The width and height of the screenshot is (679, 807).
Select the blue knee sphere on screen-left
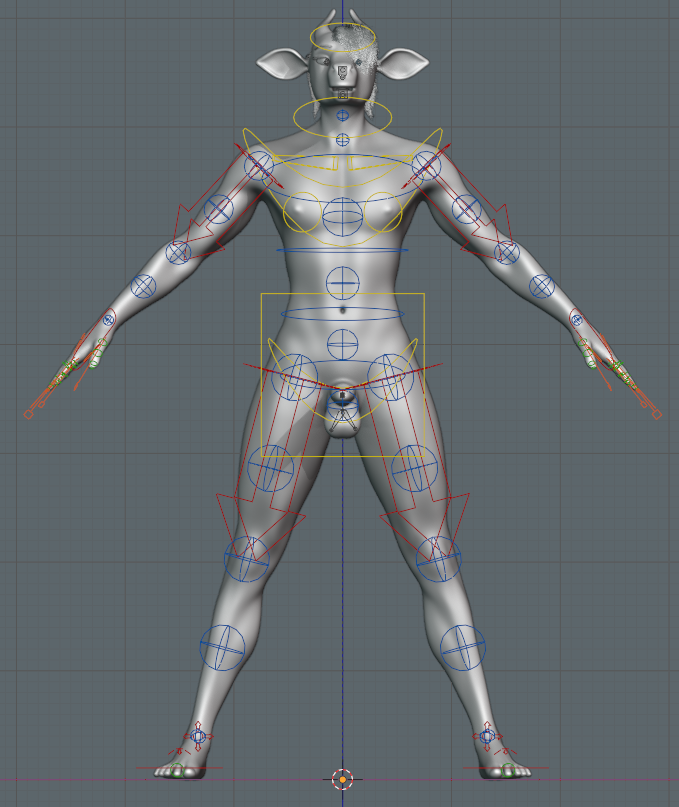(x=247, y=559)
